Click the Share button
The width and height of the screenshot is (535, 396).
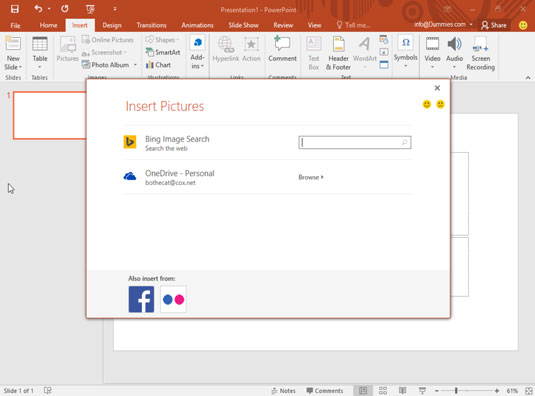tap(494, 25)
